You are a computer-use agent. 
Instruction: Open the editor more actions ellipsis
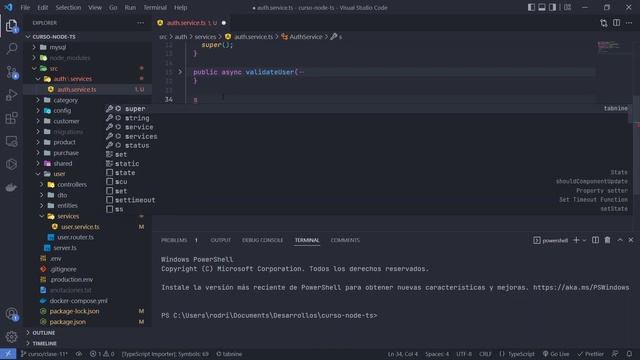click(629, 23)
